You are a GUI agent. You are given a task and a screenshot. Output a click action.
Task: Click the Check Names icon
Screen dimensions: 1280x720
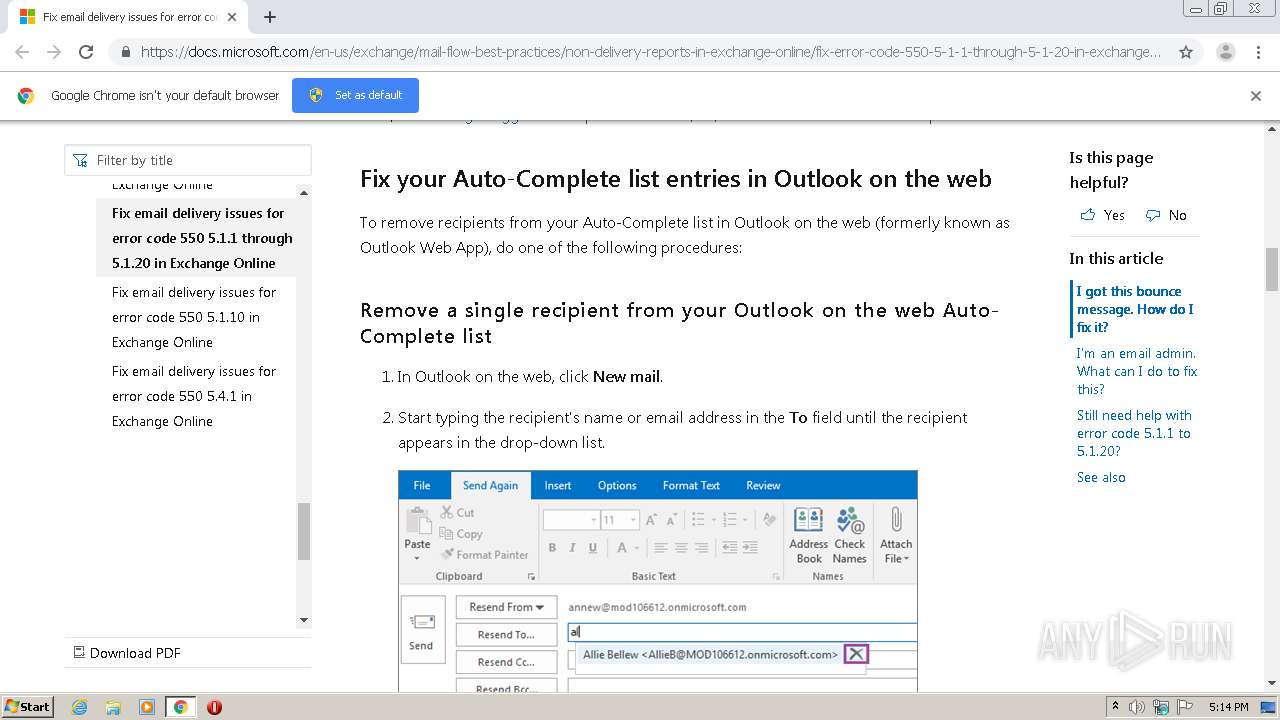pos(850,534)
